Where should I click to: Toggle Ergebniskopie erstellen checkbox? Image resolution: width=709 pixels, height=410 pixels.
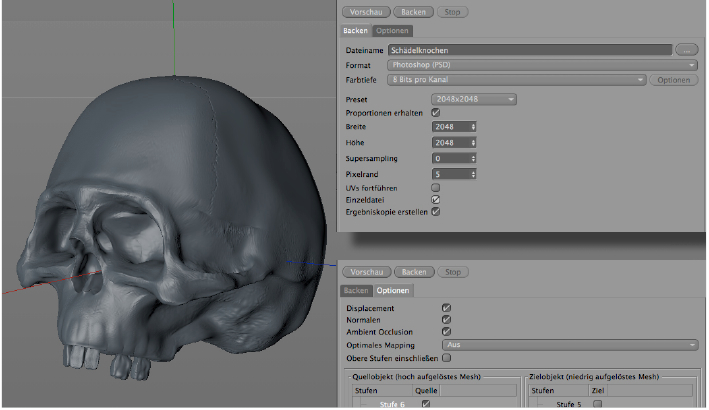point(436,212)
